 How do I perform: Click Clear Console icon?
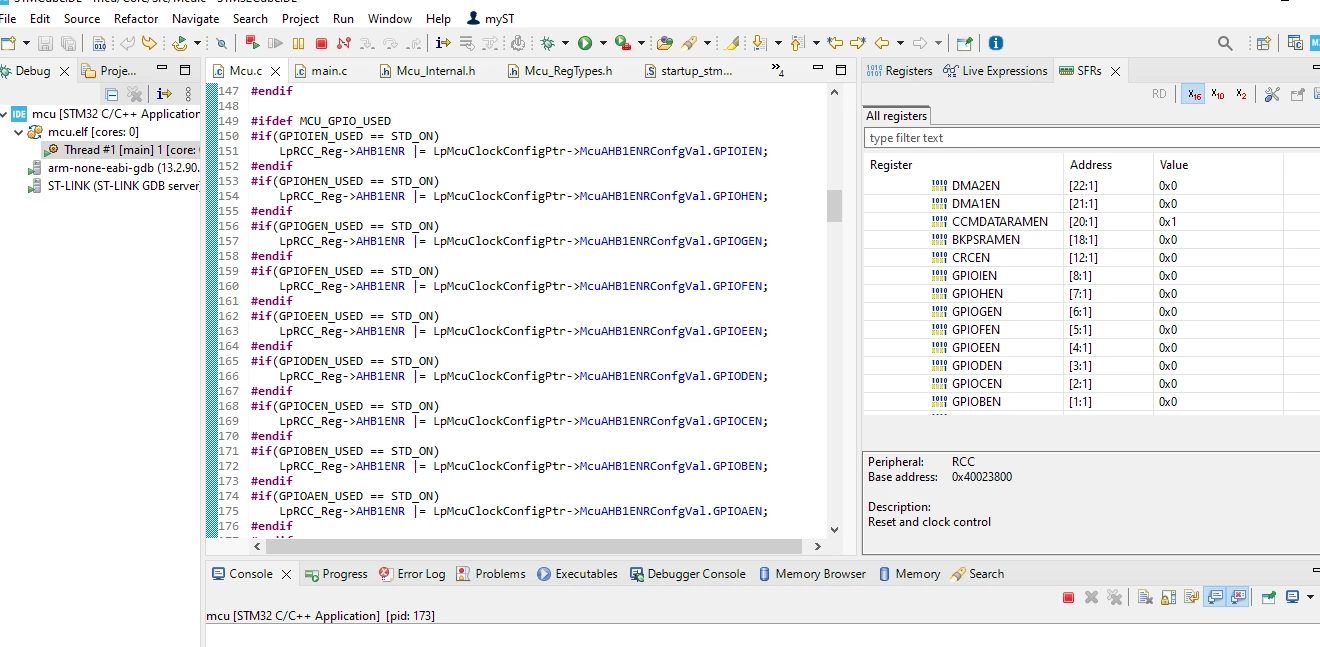click(1144, 597)
